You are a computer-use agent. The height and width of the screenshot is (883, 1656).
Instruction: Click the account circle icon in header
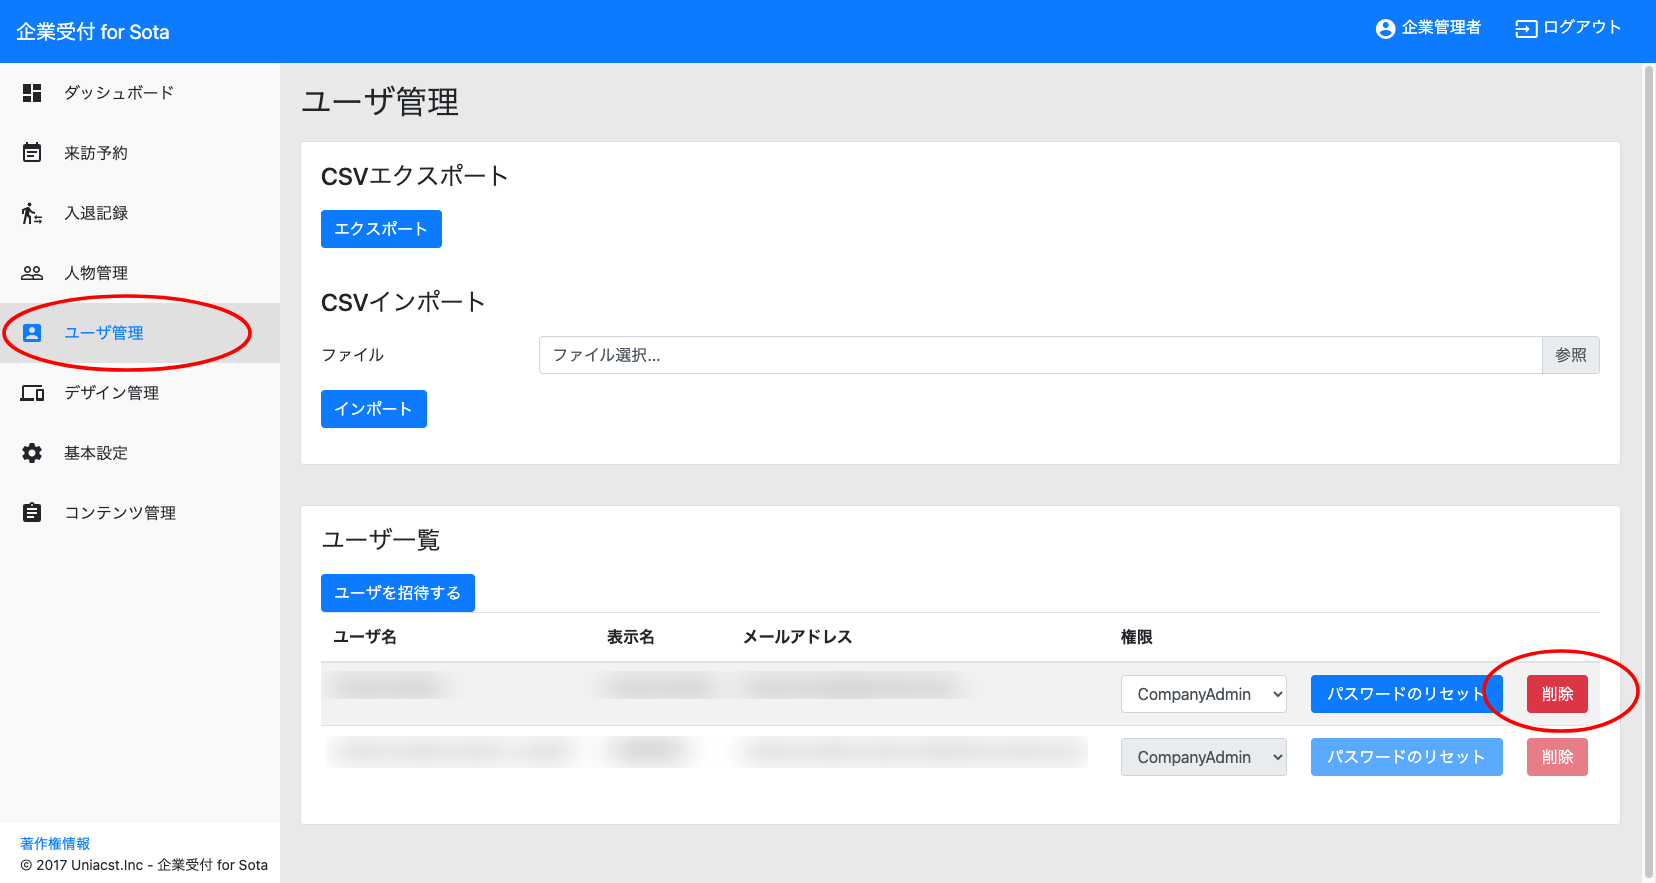coord(1385,29)
